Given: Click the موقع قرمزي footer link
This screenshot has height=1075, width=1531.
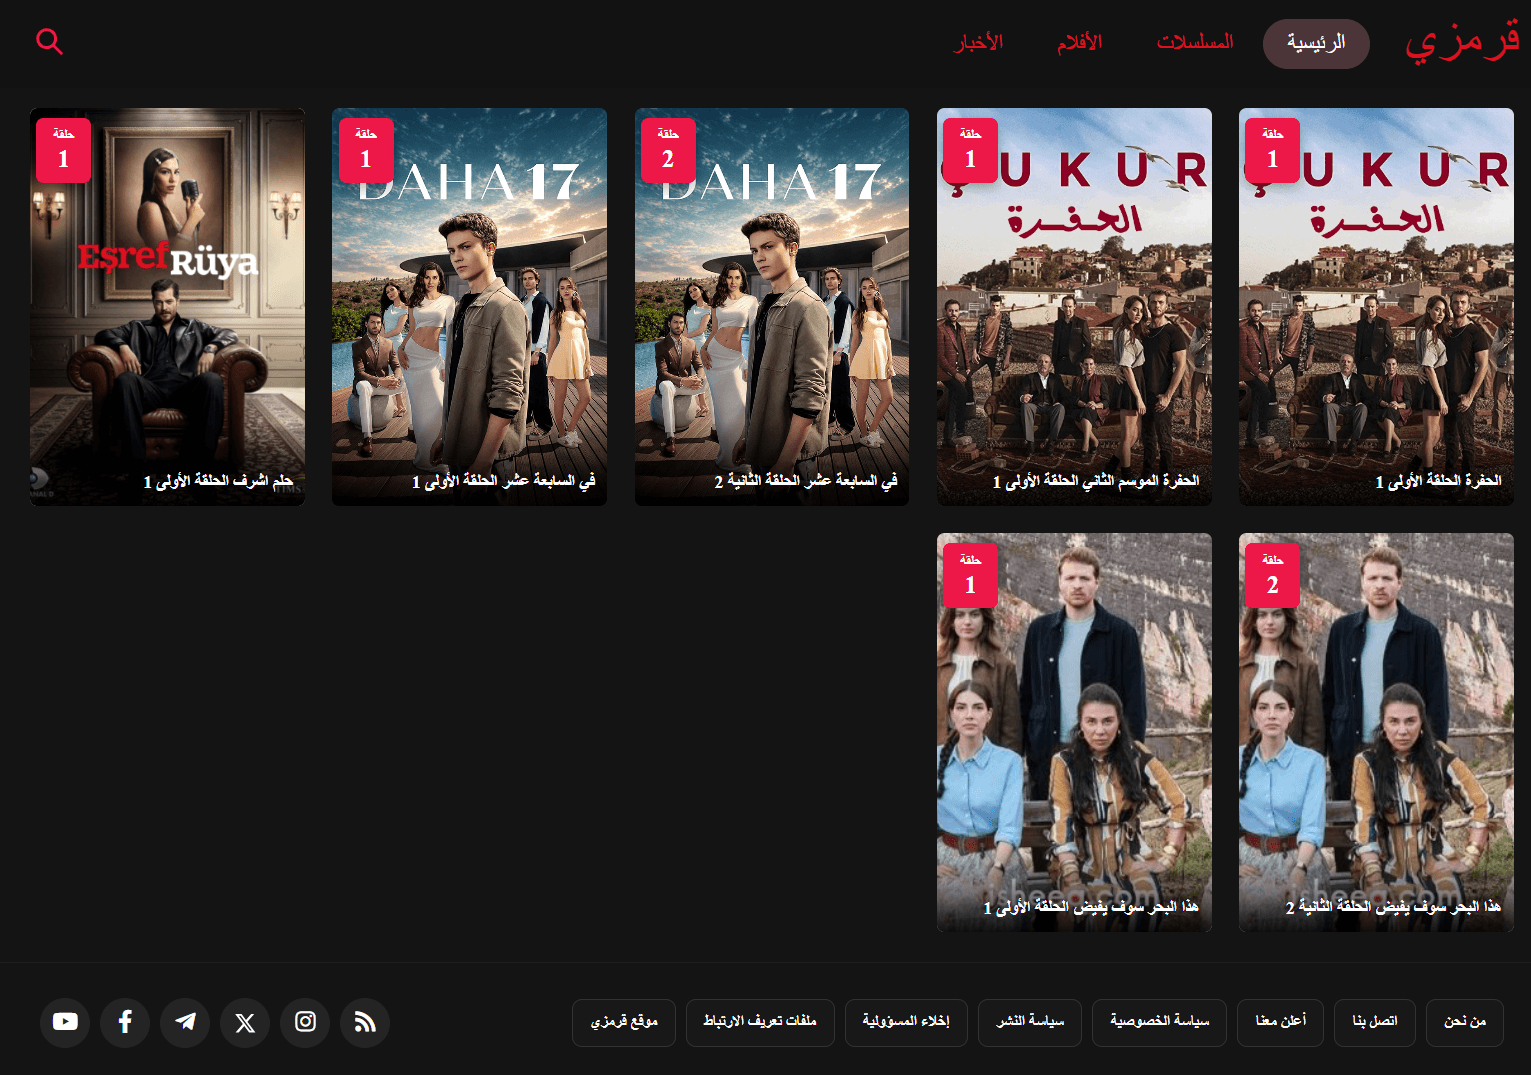Looking at the screenshot, I should coord(624,1022).
